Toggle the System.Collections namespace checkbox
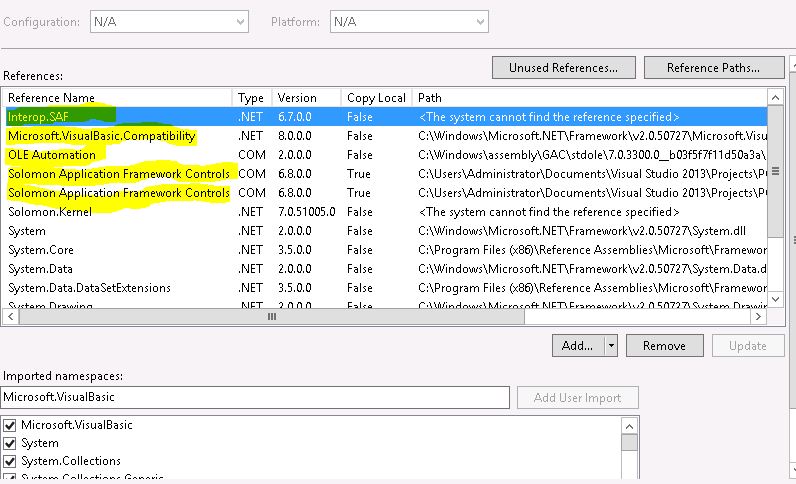 10,462
